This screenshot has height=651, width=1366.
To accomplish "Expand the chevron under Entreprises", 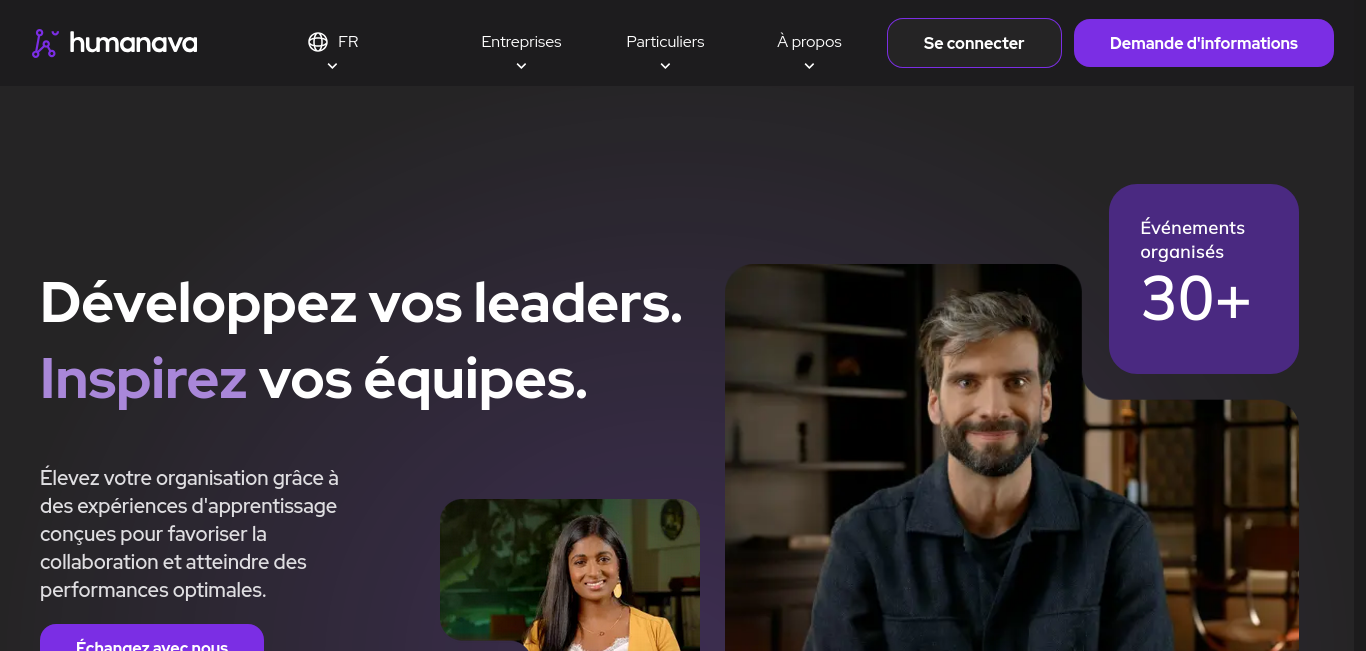I will [x=521, y=66].
